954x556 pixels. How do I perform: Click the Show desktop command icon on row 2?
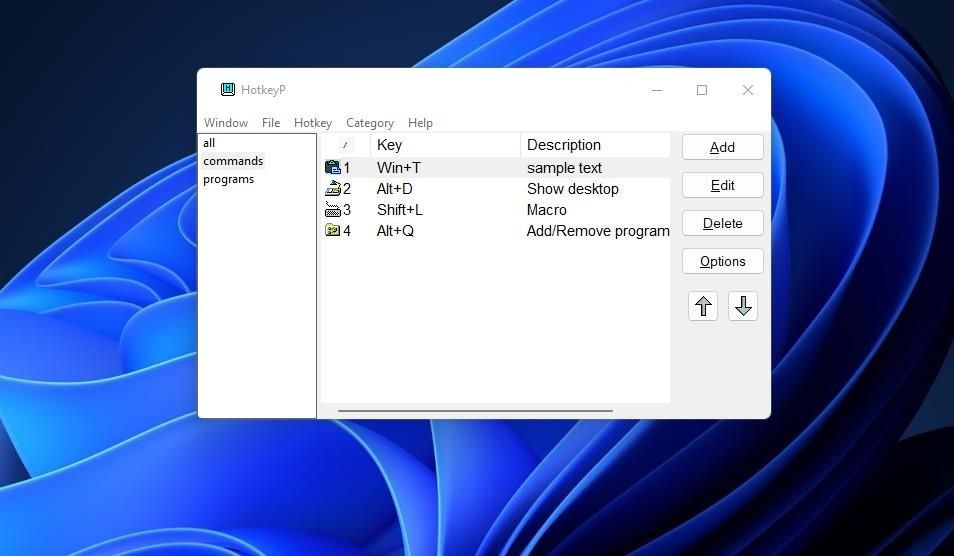[332, 189]
